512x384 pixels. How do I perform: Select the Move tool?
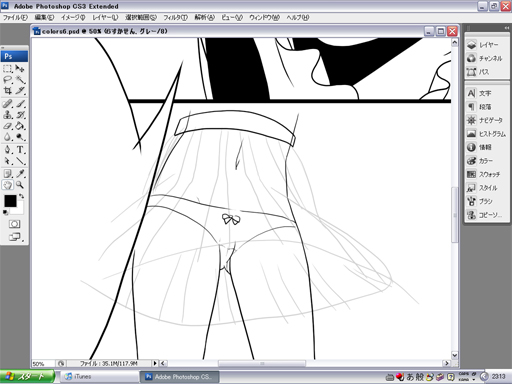pos(20,69)
